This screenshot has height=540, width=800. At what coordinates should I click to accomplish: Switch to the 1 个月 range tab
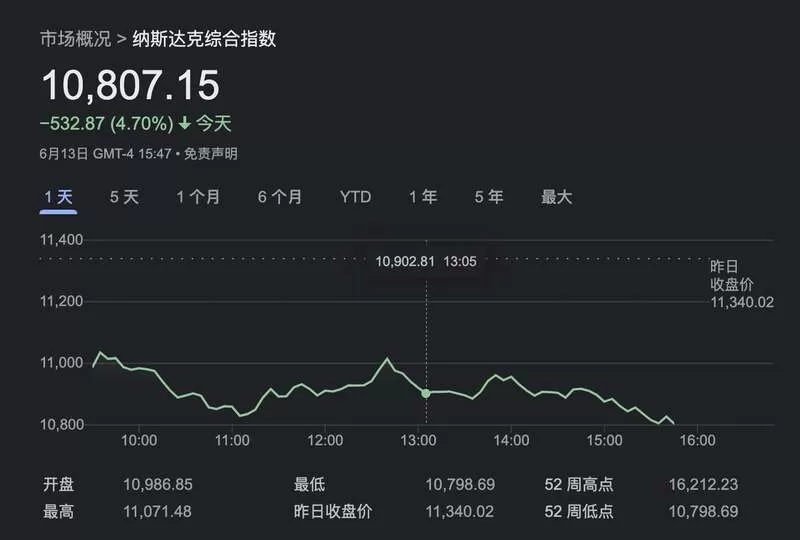(x=198, y=197)
